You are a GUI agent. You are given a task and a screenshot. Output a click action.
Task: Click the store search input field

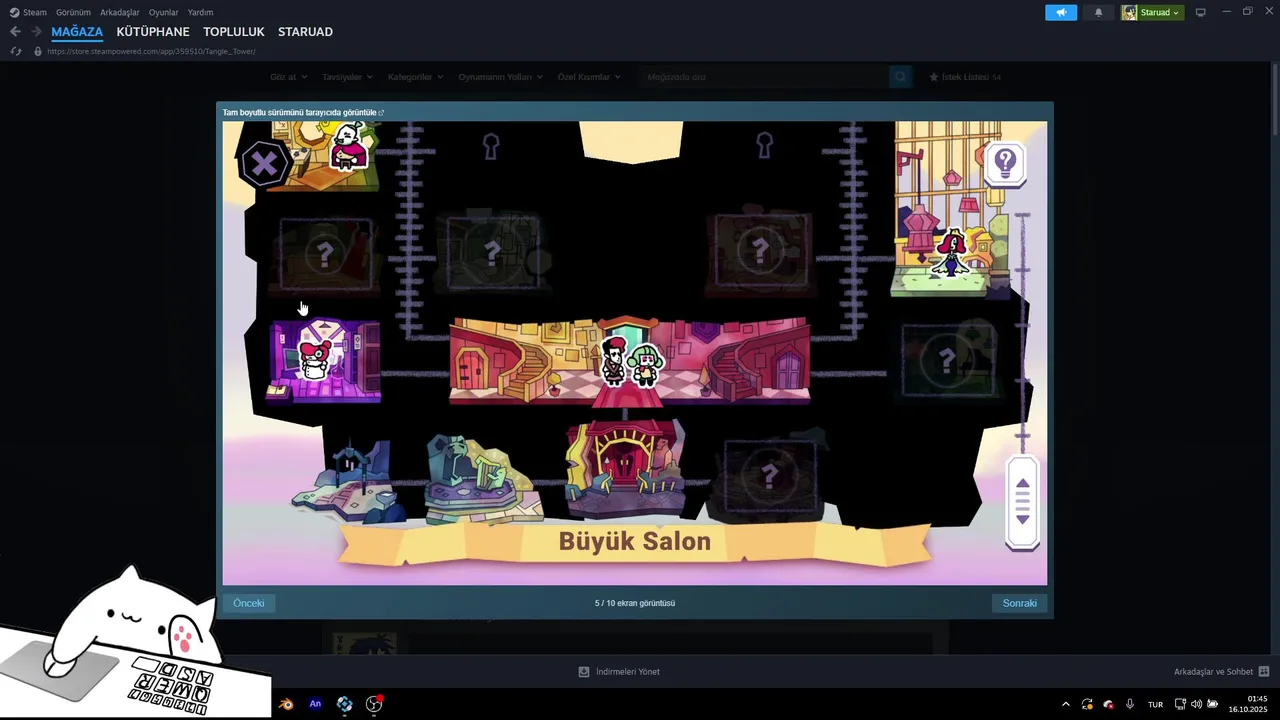(763, 77)
